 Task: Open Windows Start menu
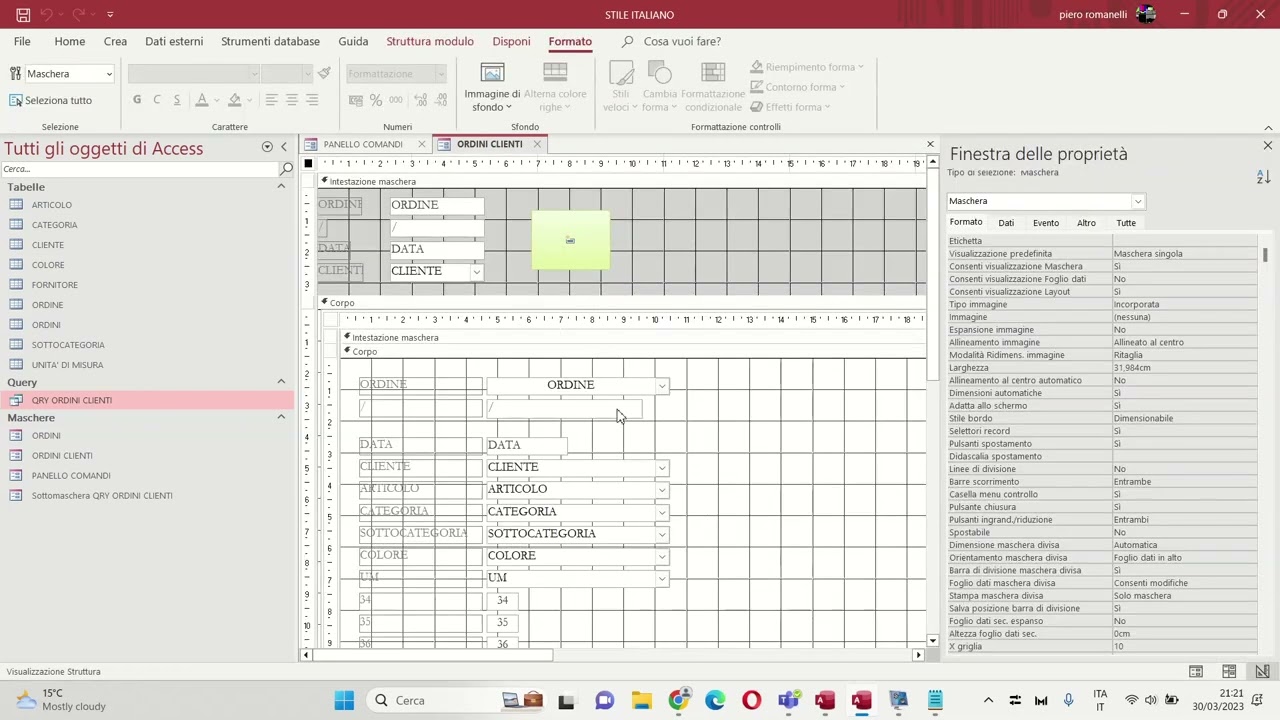coord(344,700)
